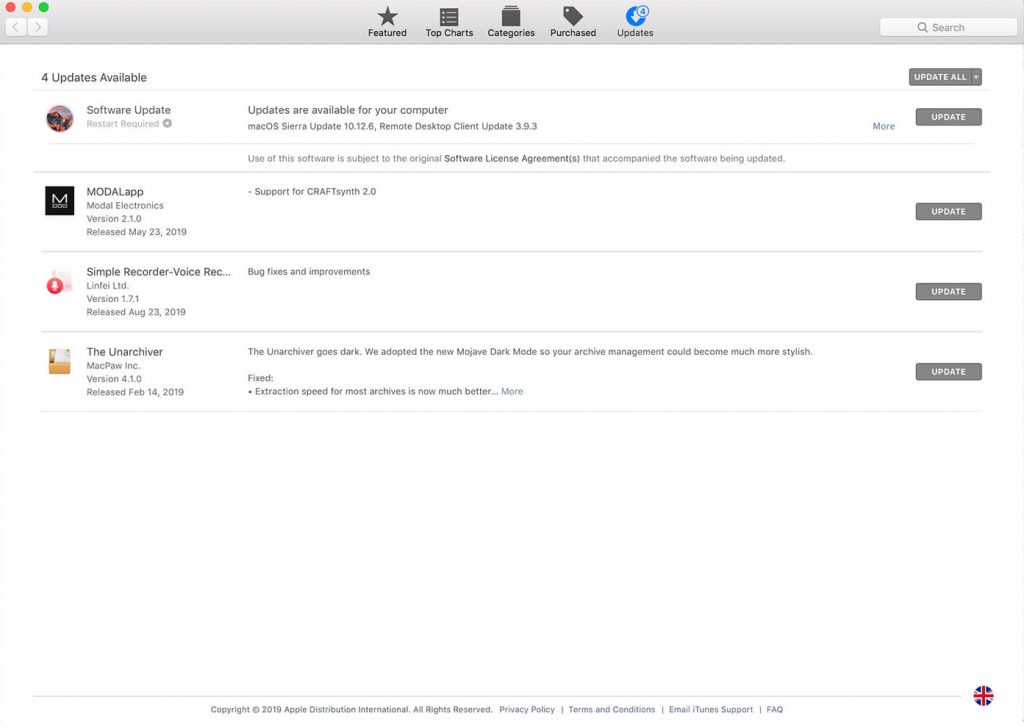Go back with the back arrow
Image resolution: width=1024 pixels, height=728 pixels.
coord(16,27)
